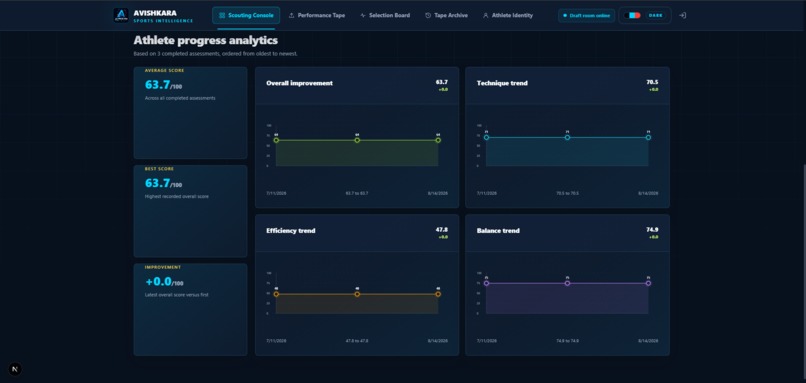This screenshot has width=806, height=383.
Task: Click the Athlete progress analytics heading
Action: (206, 40)
